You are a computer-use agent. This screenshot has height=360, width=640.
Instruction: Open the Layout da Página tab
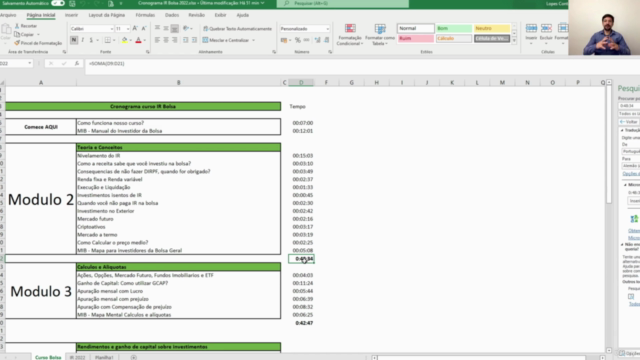(x=107, y=15)
